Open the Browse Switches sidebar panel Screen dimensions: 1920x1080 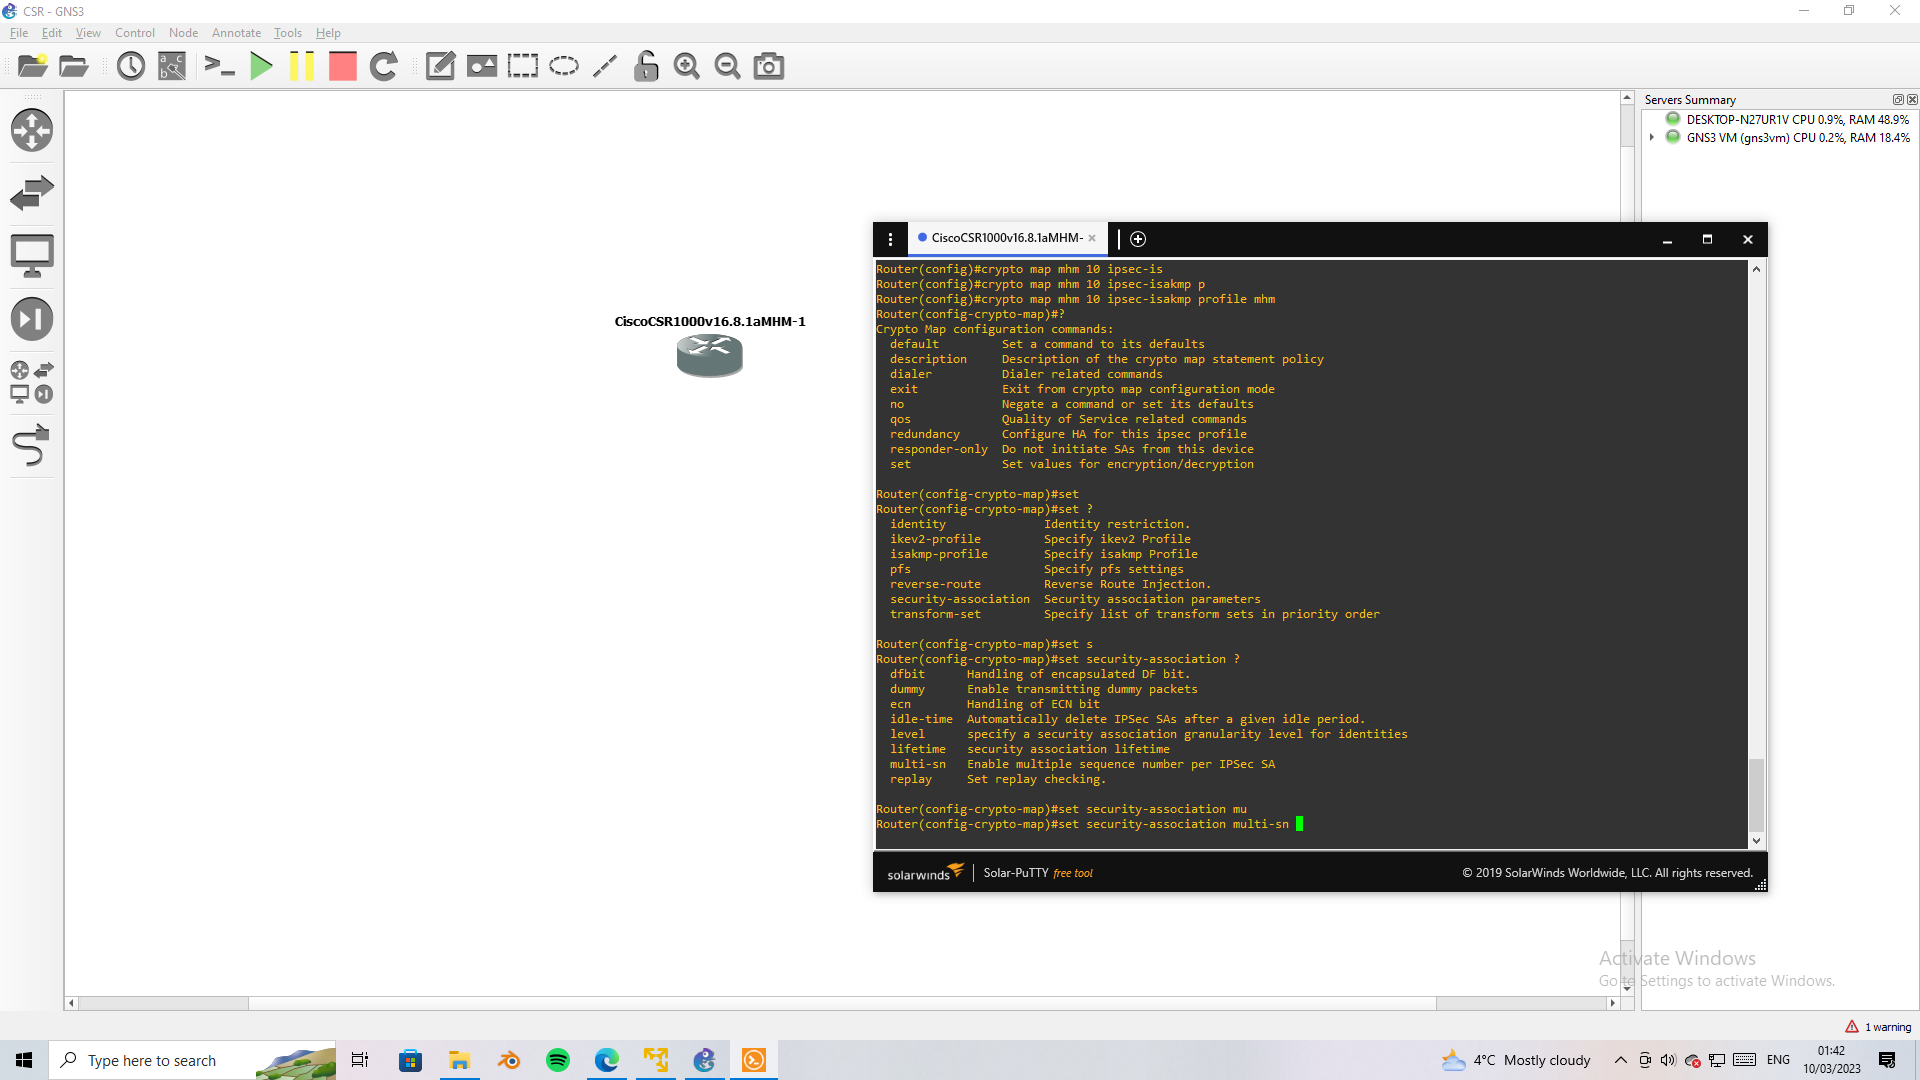click(32, 192)
